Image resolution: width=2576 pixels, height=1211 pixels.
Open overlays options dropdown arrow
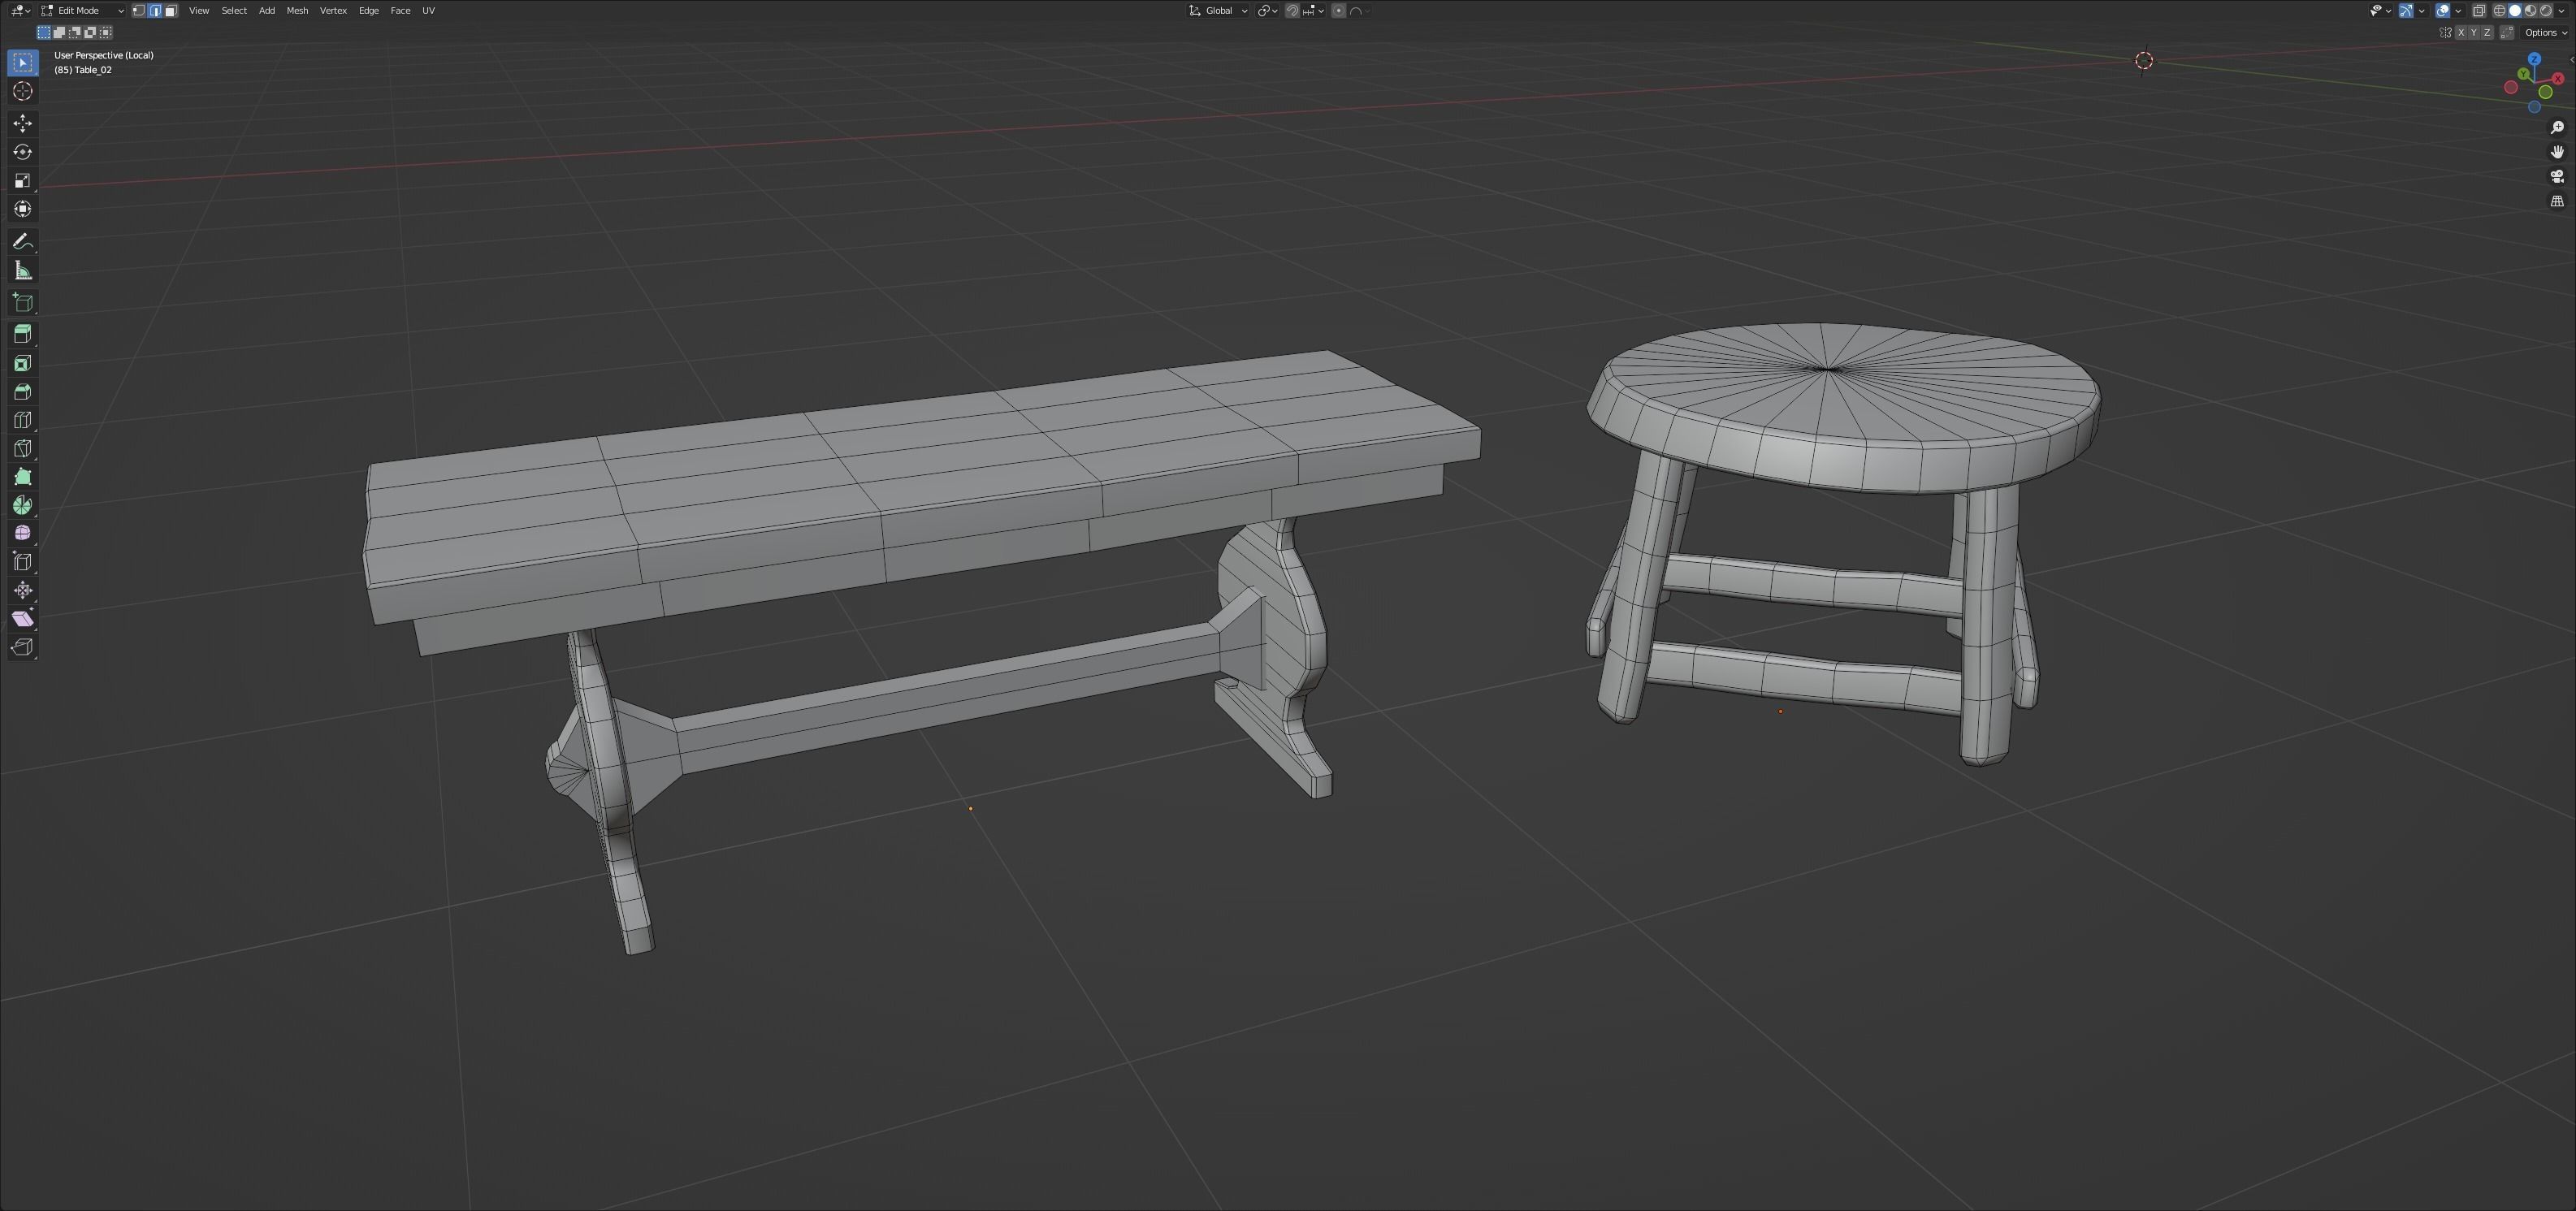click(x=2458, y=11)
